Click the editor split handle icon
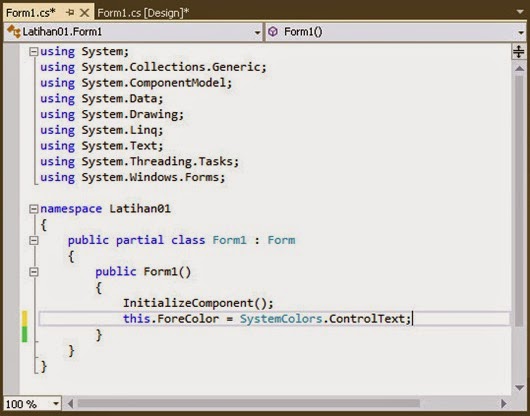This screenshot has height=416, width=530. point(519,52)
